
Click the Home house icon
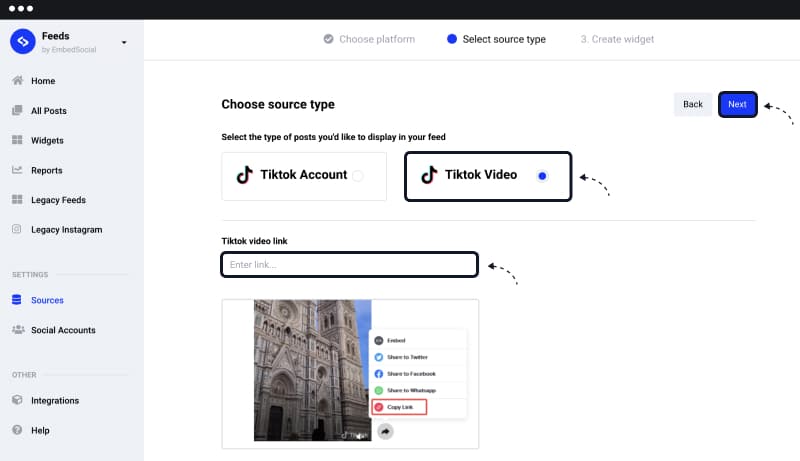(17, 81)
